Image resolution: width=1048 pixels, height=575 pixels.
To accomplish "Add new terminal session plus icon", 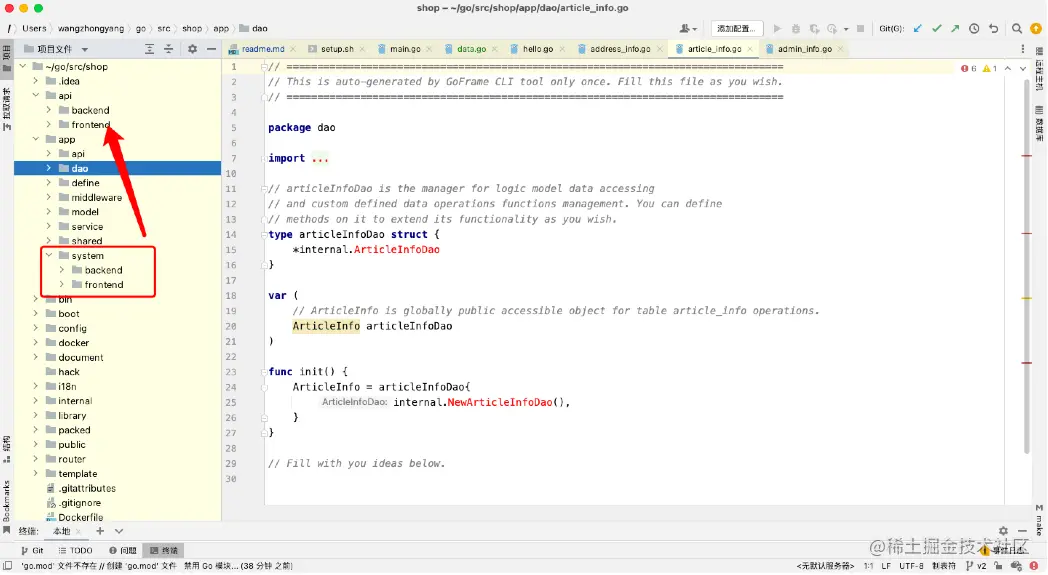I will [x=100, y=531].
